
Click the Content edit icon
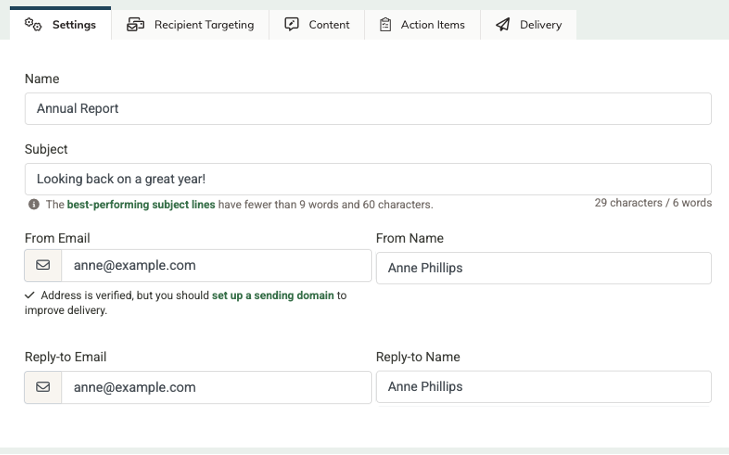[292, 25]
